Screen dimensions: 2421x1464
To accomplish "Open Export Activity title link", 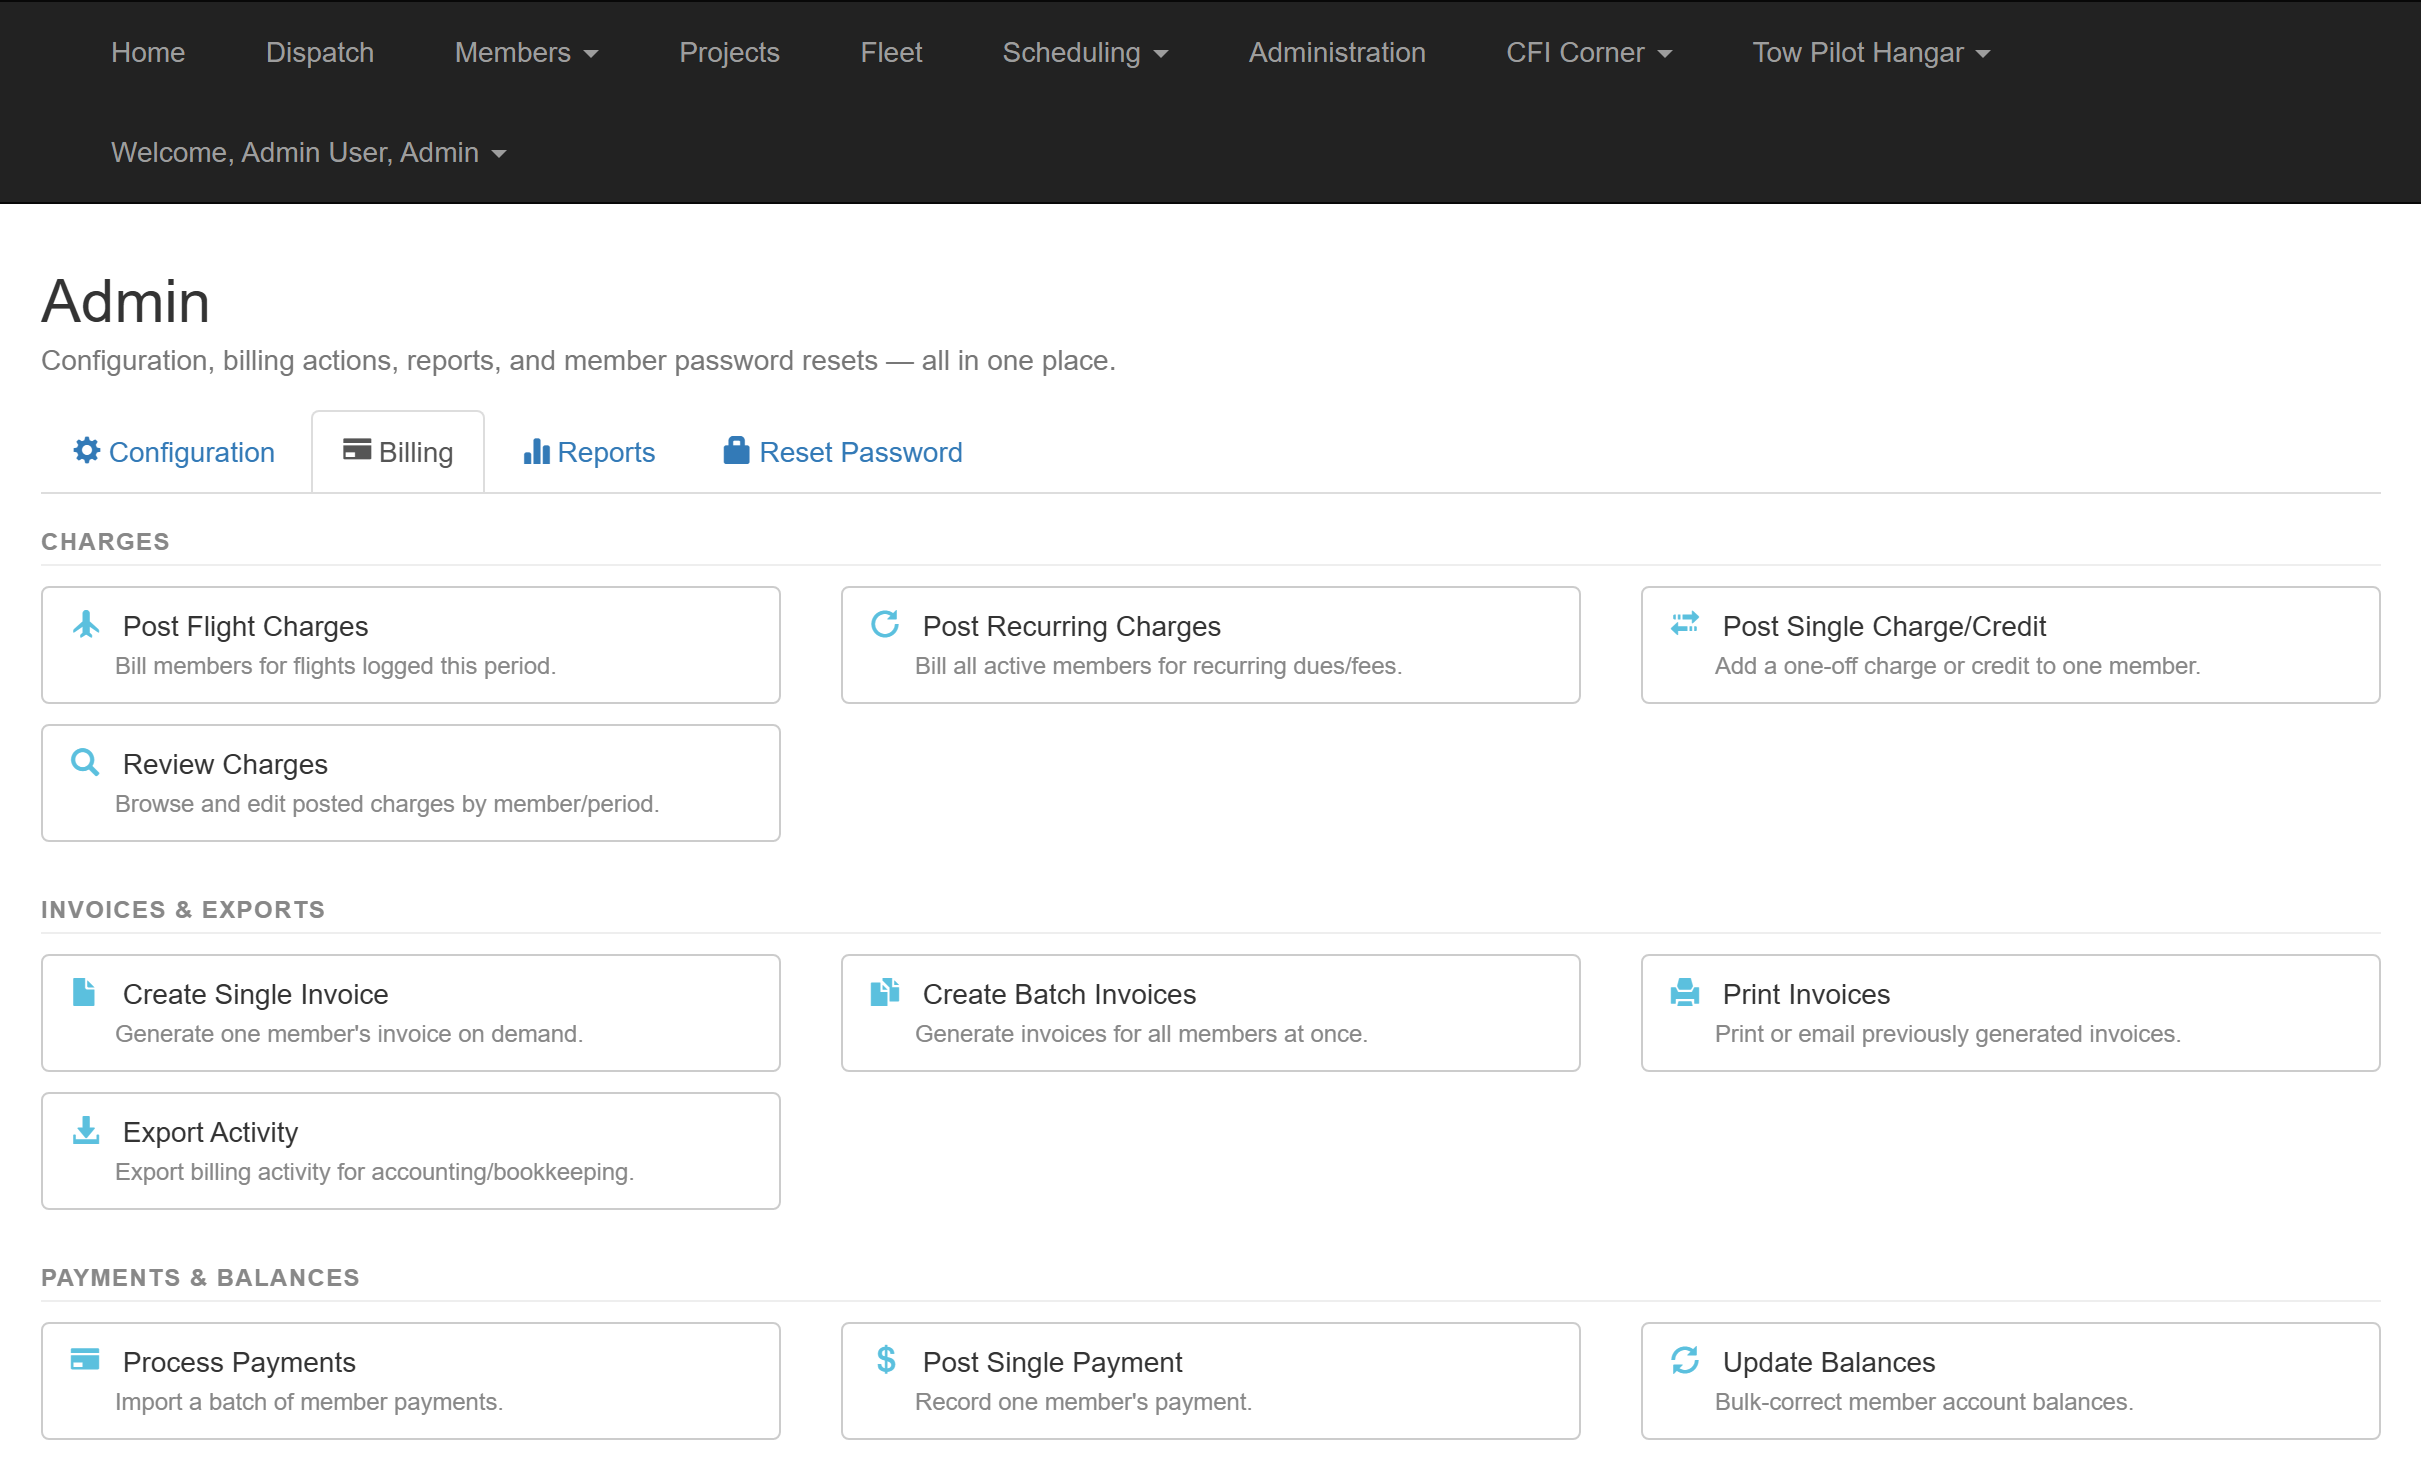I will 210,1132.
